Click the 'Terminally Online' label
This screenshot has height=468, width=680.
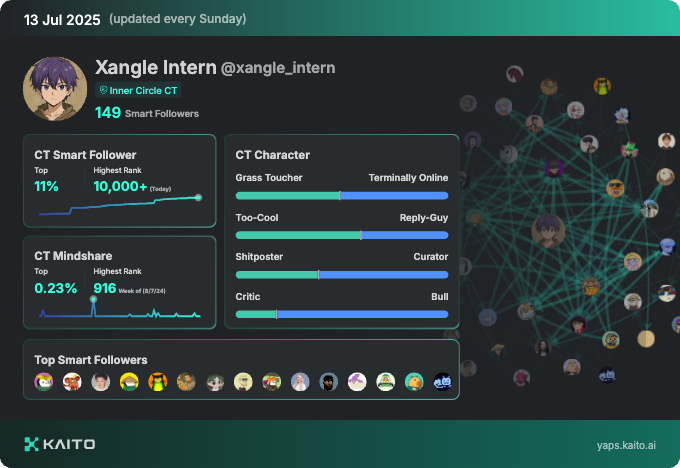[x=408, y=178]
